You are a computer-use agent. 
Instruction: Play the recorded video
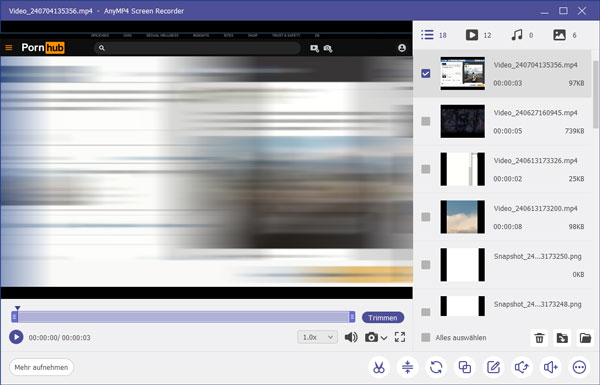click(16, 337)
